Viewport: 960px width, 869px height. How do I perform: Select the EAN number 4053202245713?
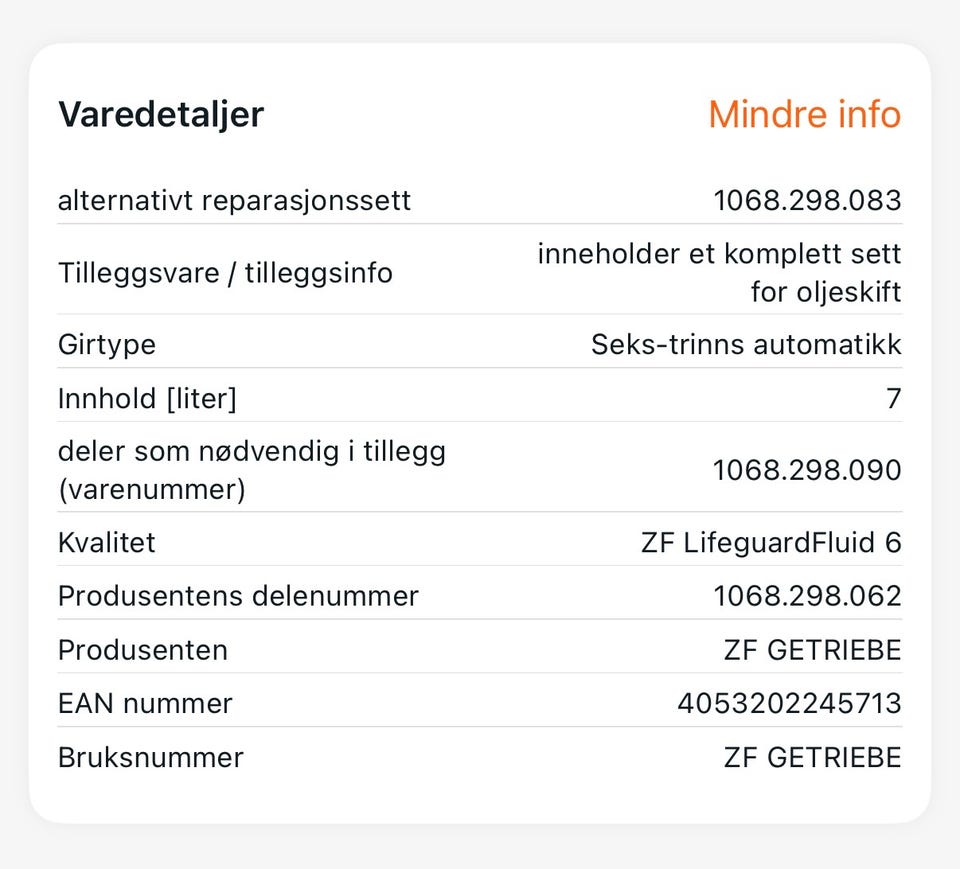point(789,704)
